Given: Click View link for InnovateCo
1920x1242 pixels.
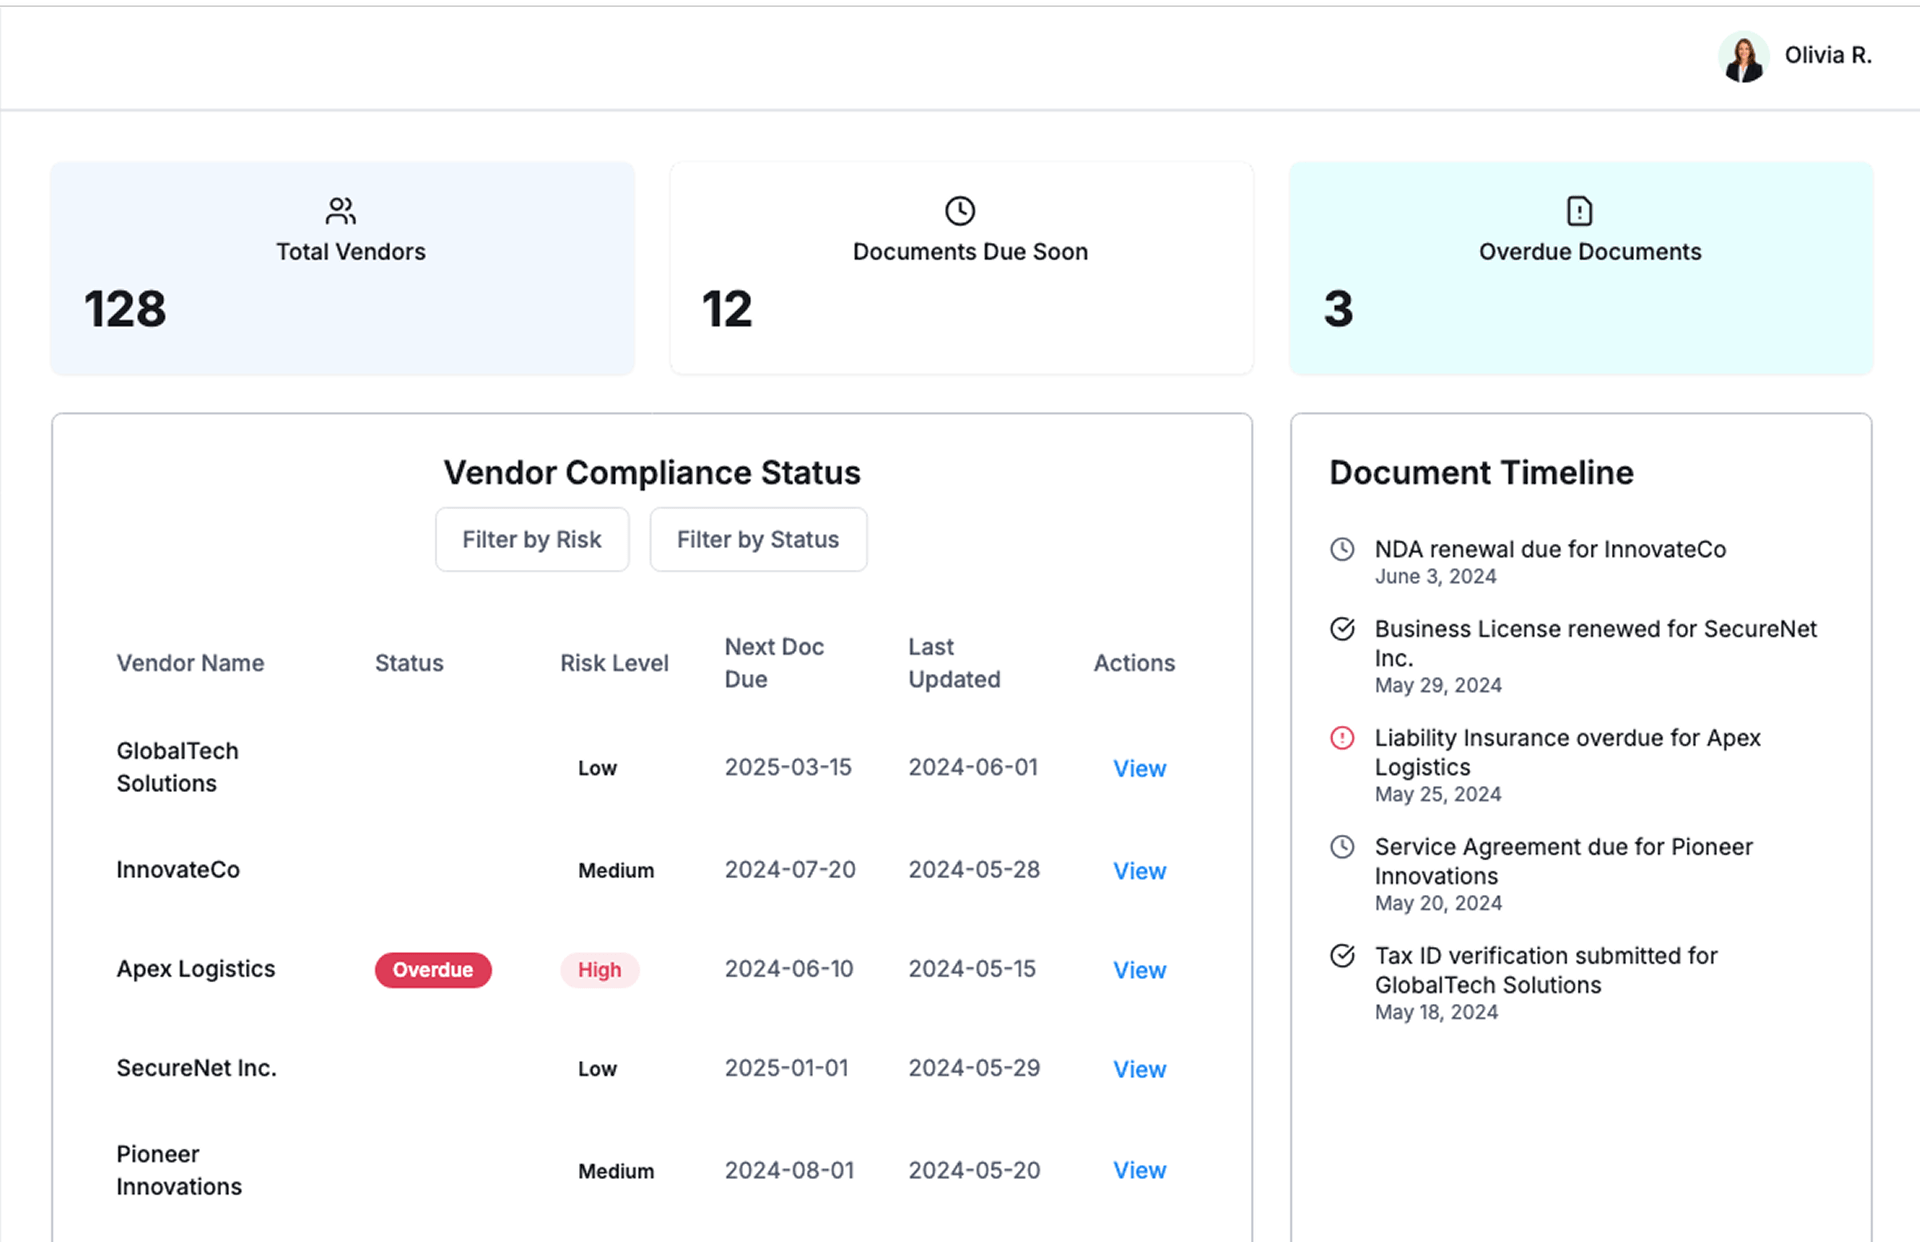Looking at the screenshot, I should (x=1139, y=871).
